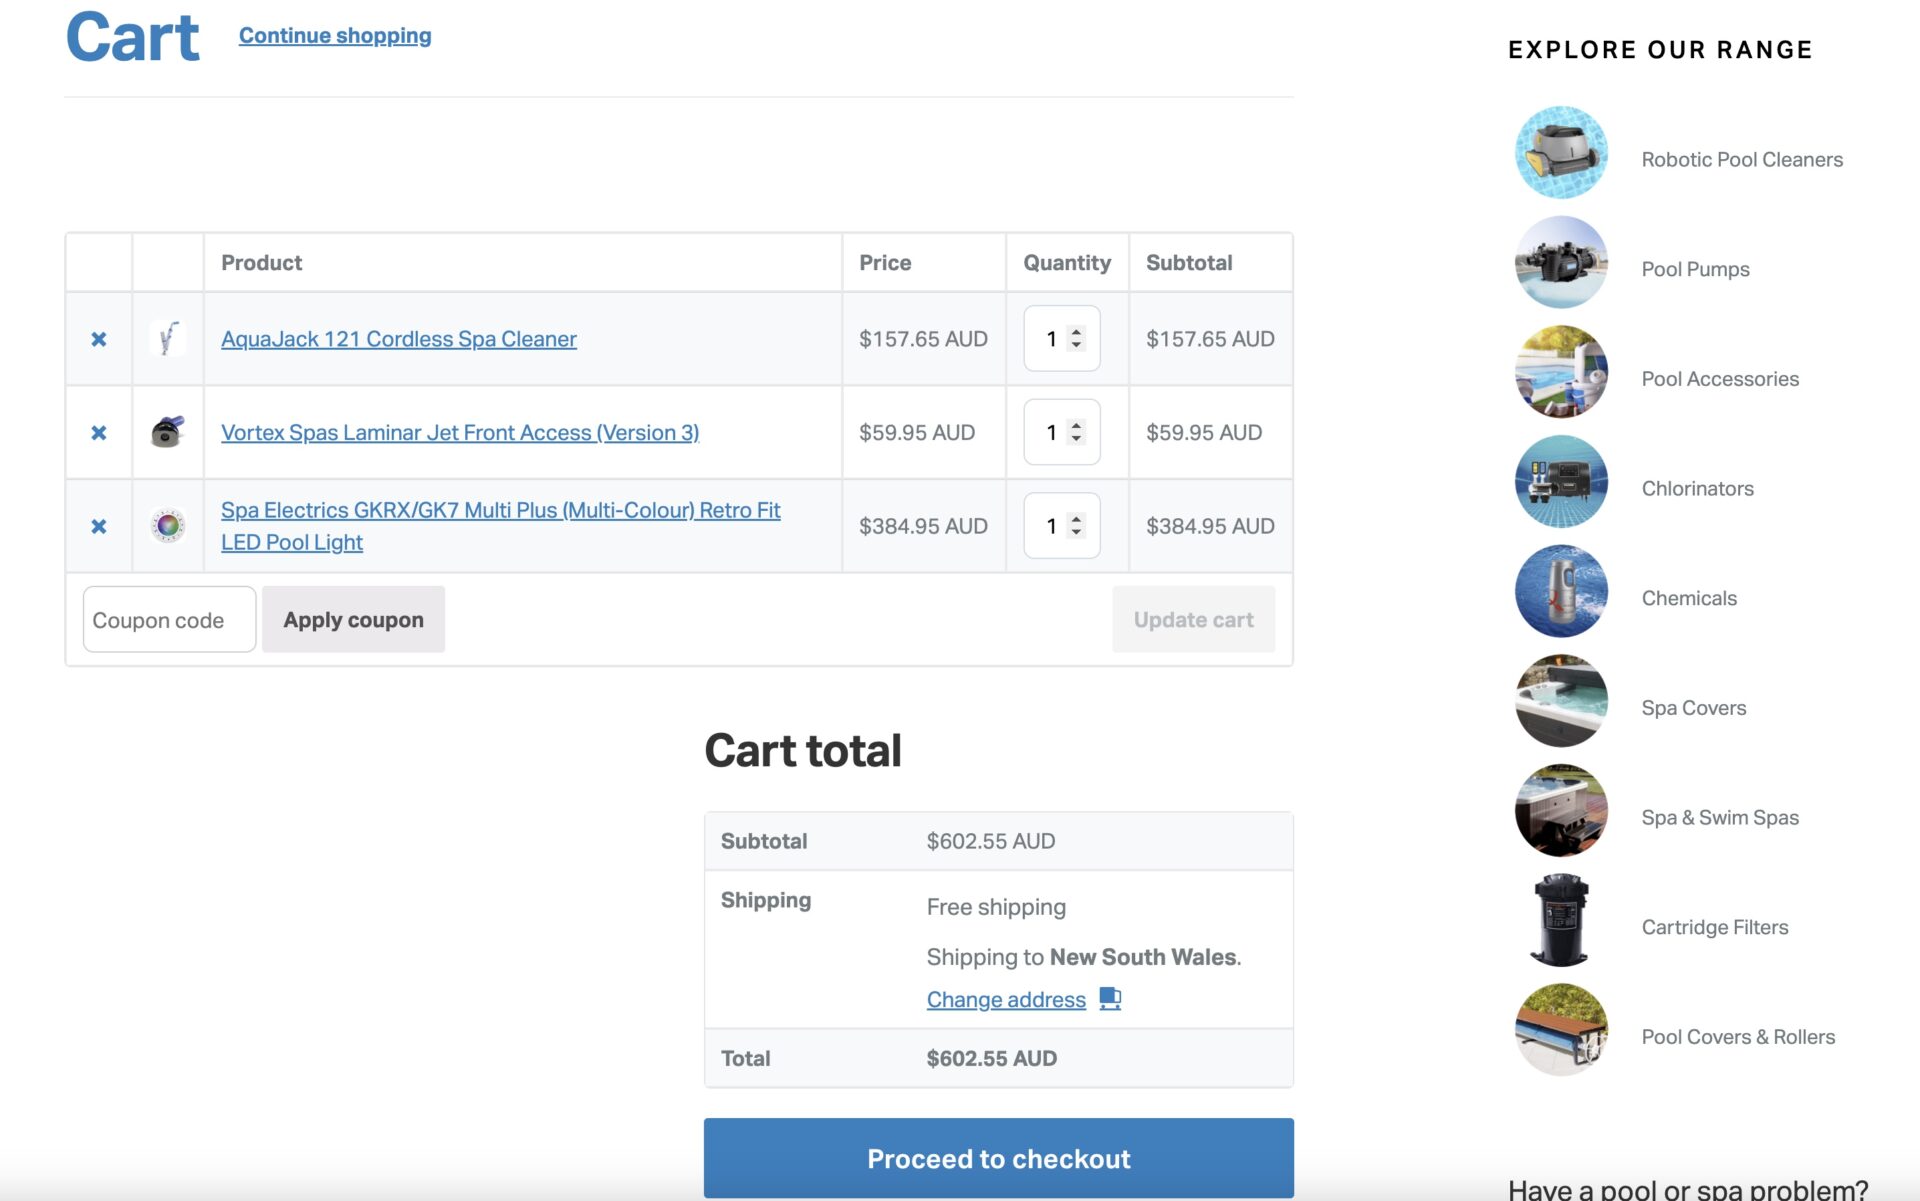Click the Robotic Pool Cleaners category image
The height and width of the screenshot is (1201, 1920).
[x=1561, y=152]
